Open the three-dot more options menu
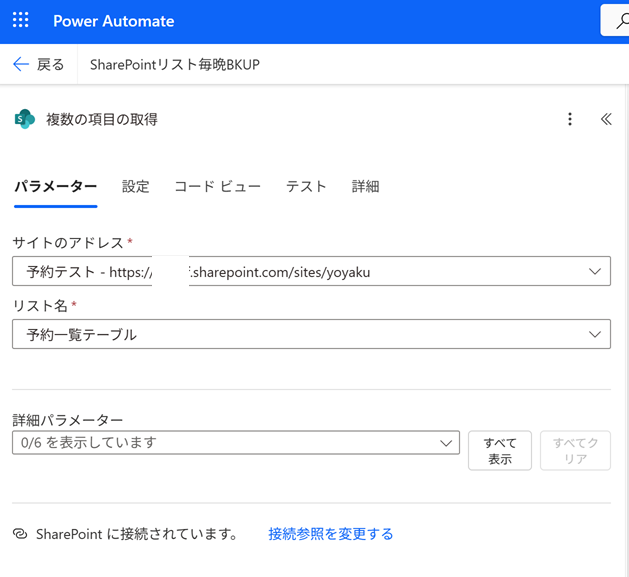The width and height of the screenshot is (629, 577). pos(570,119)
